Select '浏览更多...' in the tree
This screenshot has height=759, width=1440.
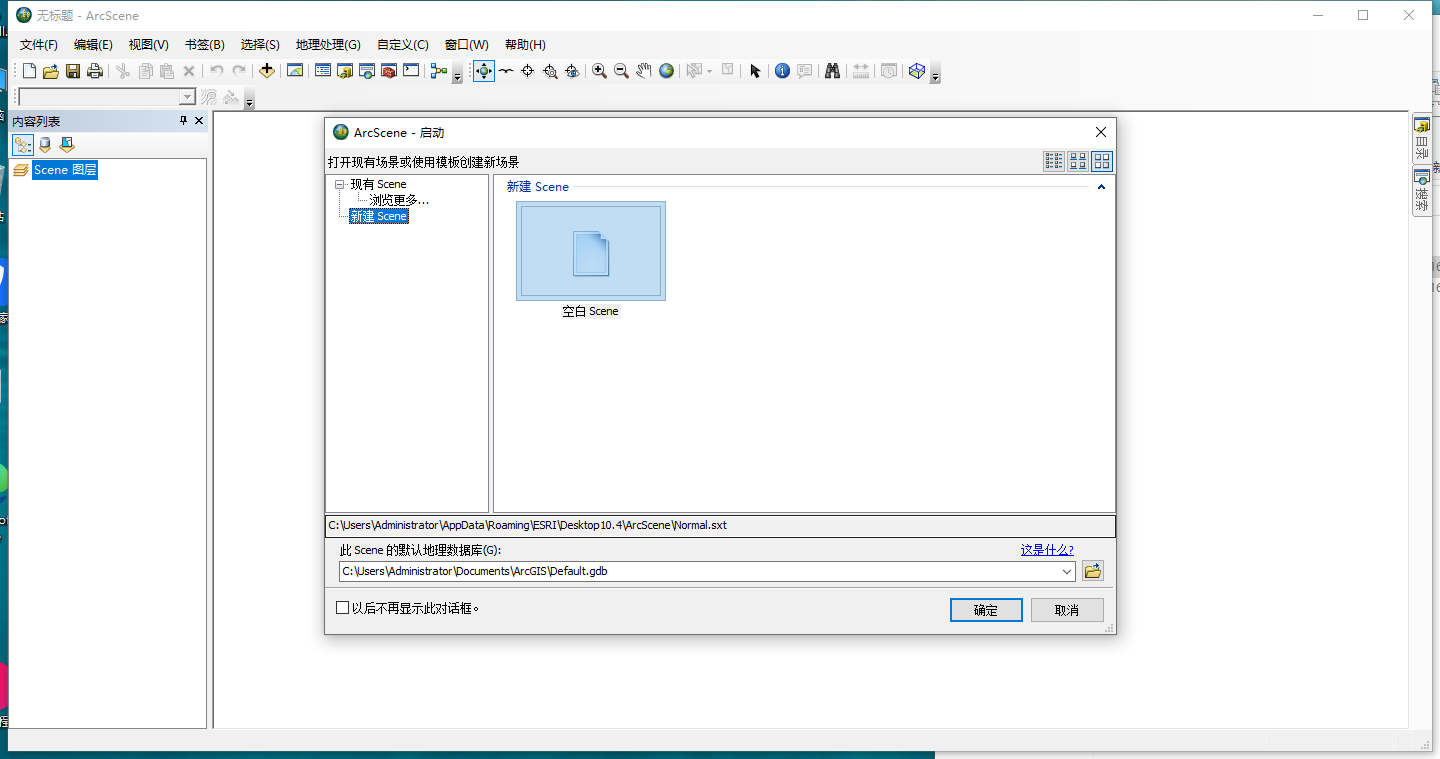[399, 200]
